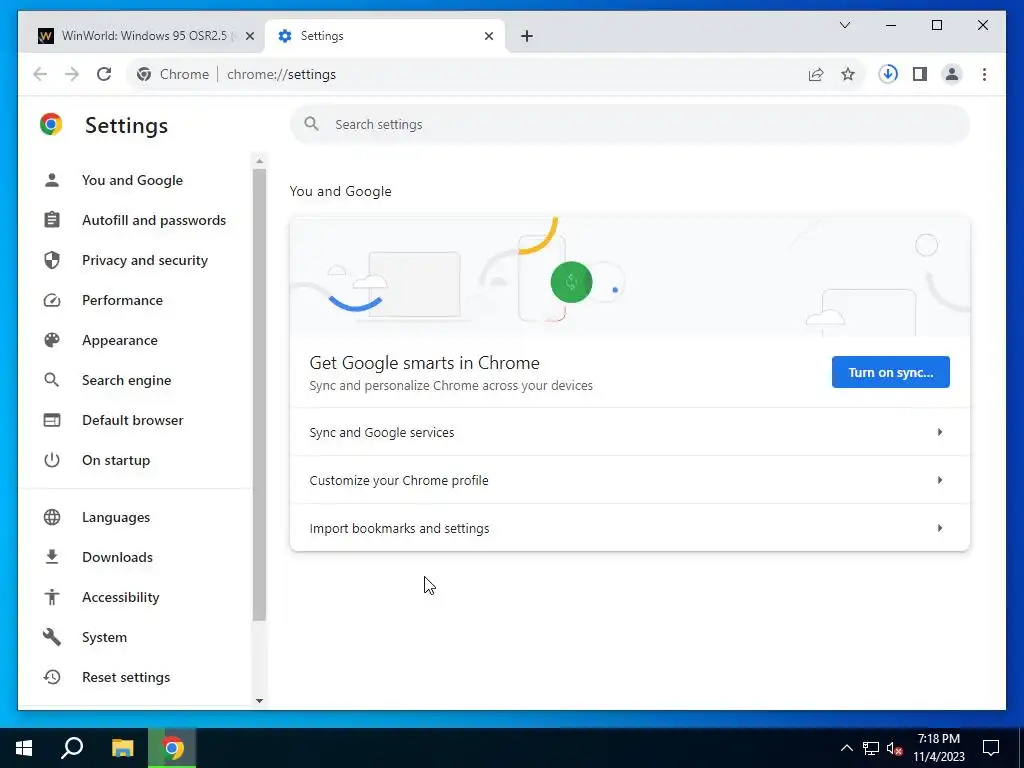Screen dimensions: 1024x768
Task: Open the Privacy and security section
Action: point(145,260)
